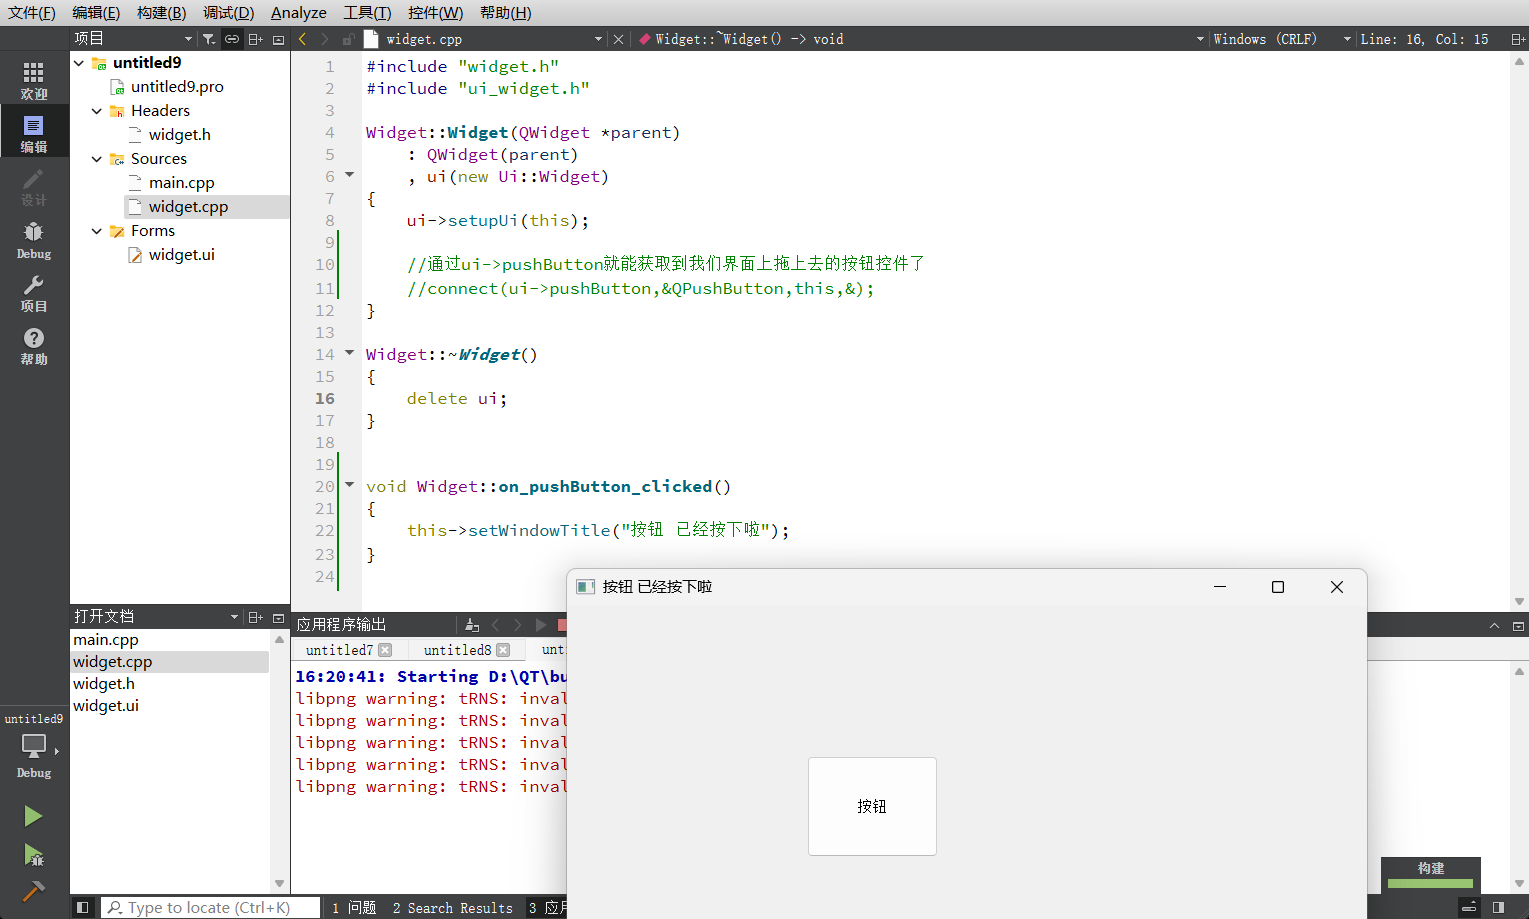The image size is (1529, 919).
Task: Switch to the 欢迎 (Welcome) mode
Action: tap(34, 80)
